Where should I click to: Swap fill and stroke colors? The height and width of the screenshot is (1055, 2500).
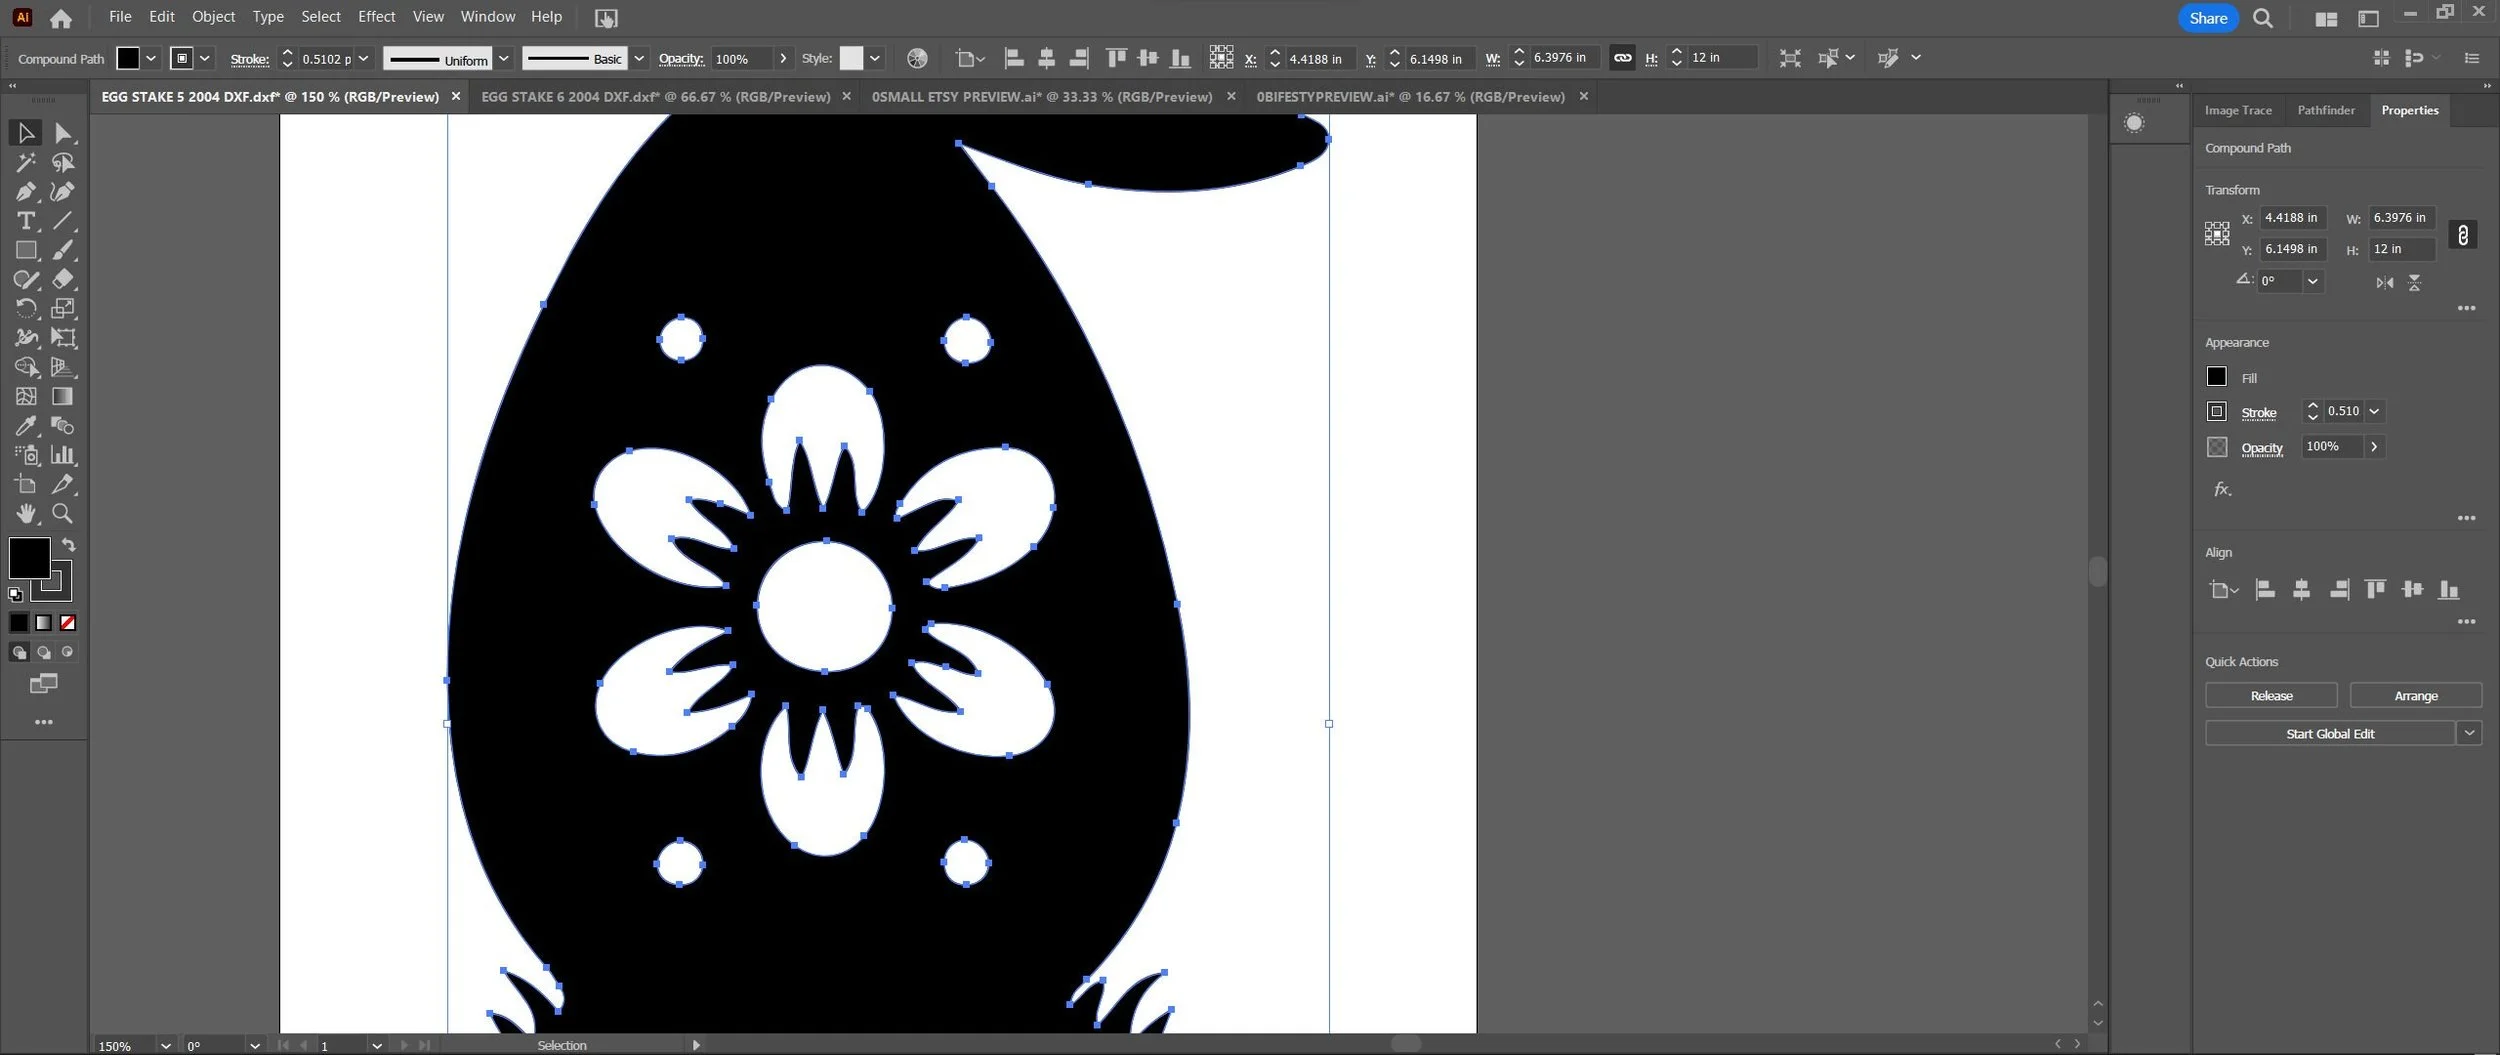click(x=69, y=545)
